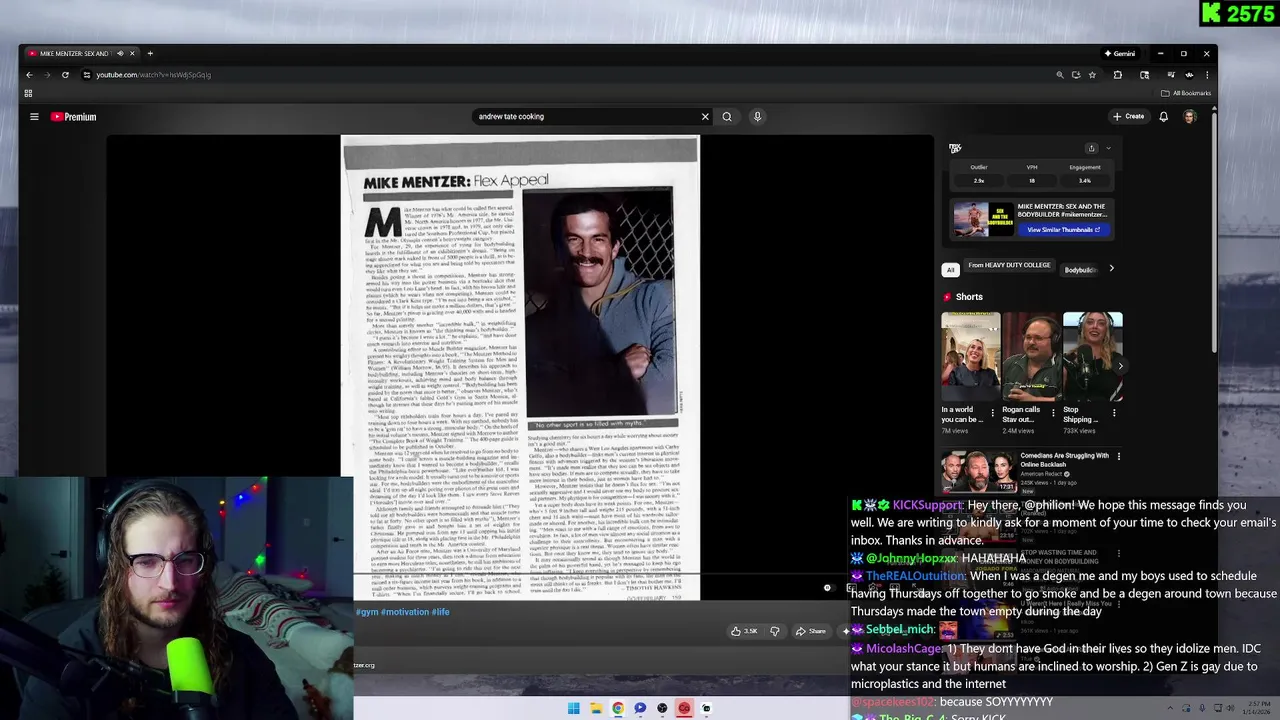Screen dimensions: 1280x720
Task: Select the Bodybuilding filter chip
Action: point(1080,270)
